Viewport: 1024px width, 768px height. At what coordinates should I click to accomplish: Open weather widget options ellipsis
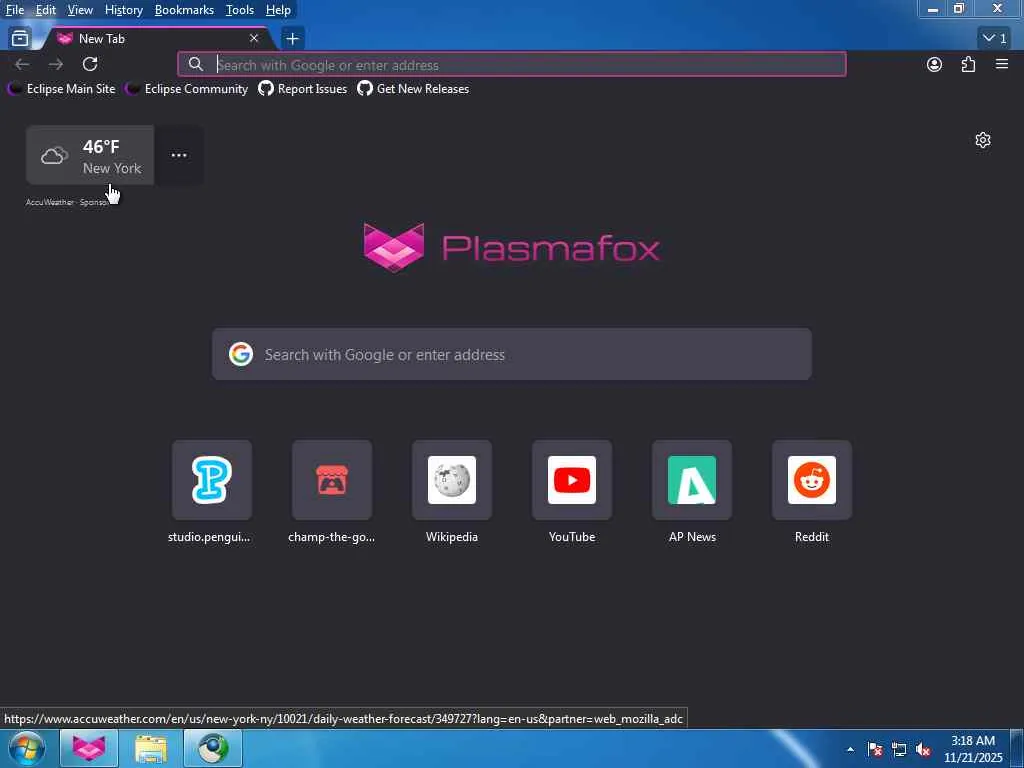(179, 155)
